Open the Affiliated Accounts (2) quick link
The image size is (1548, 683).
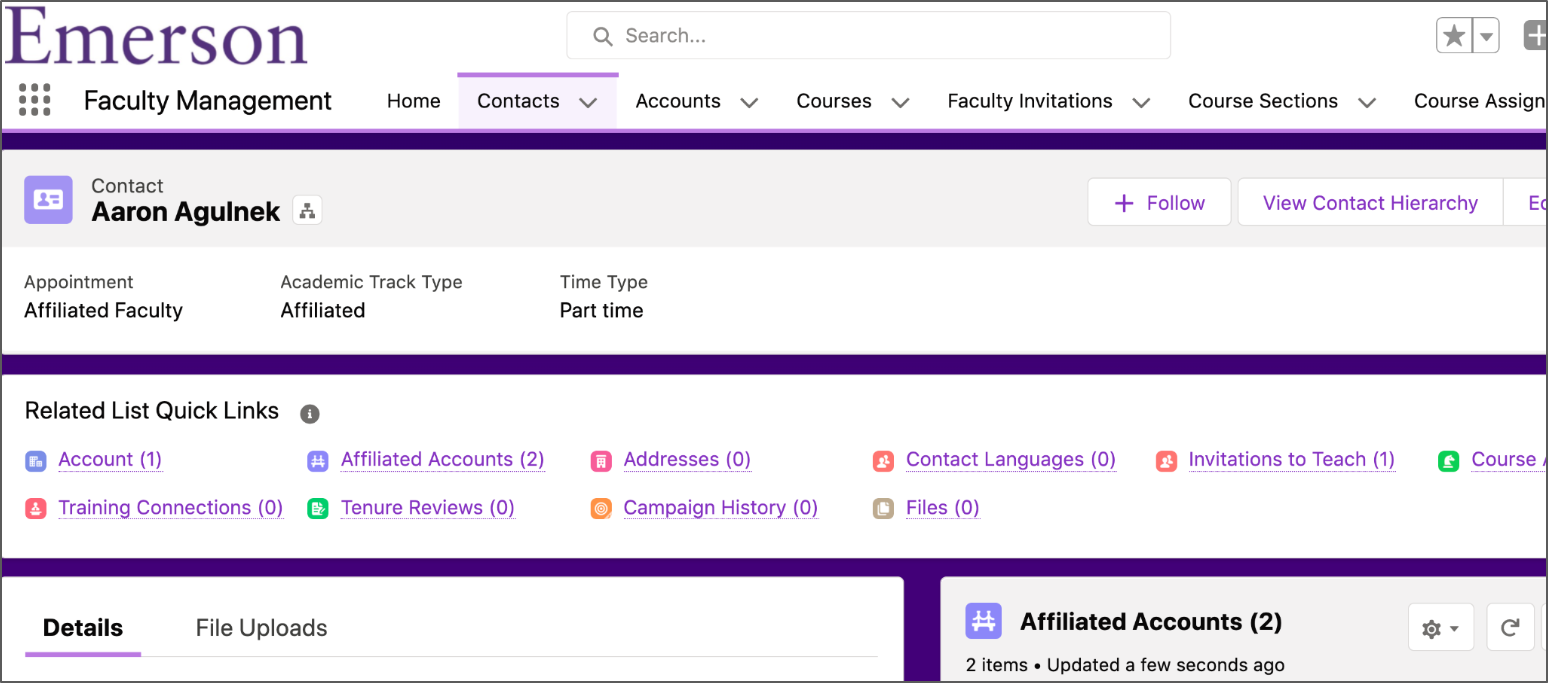(x=442, y=459)
